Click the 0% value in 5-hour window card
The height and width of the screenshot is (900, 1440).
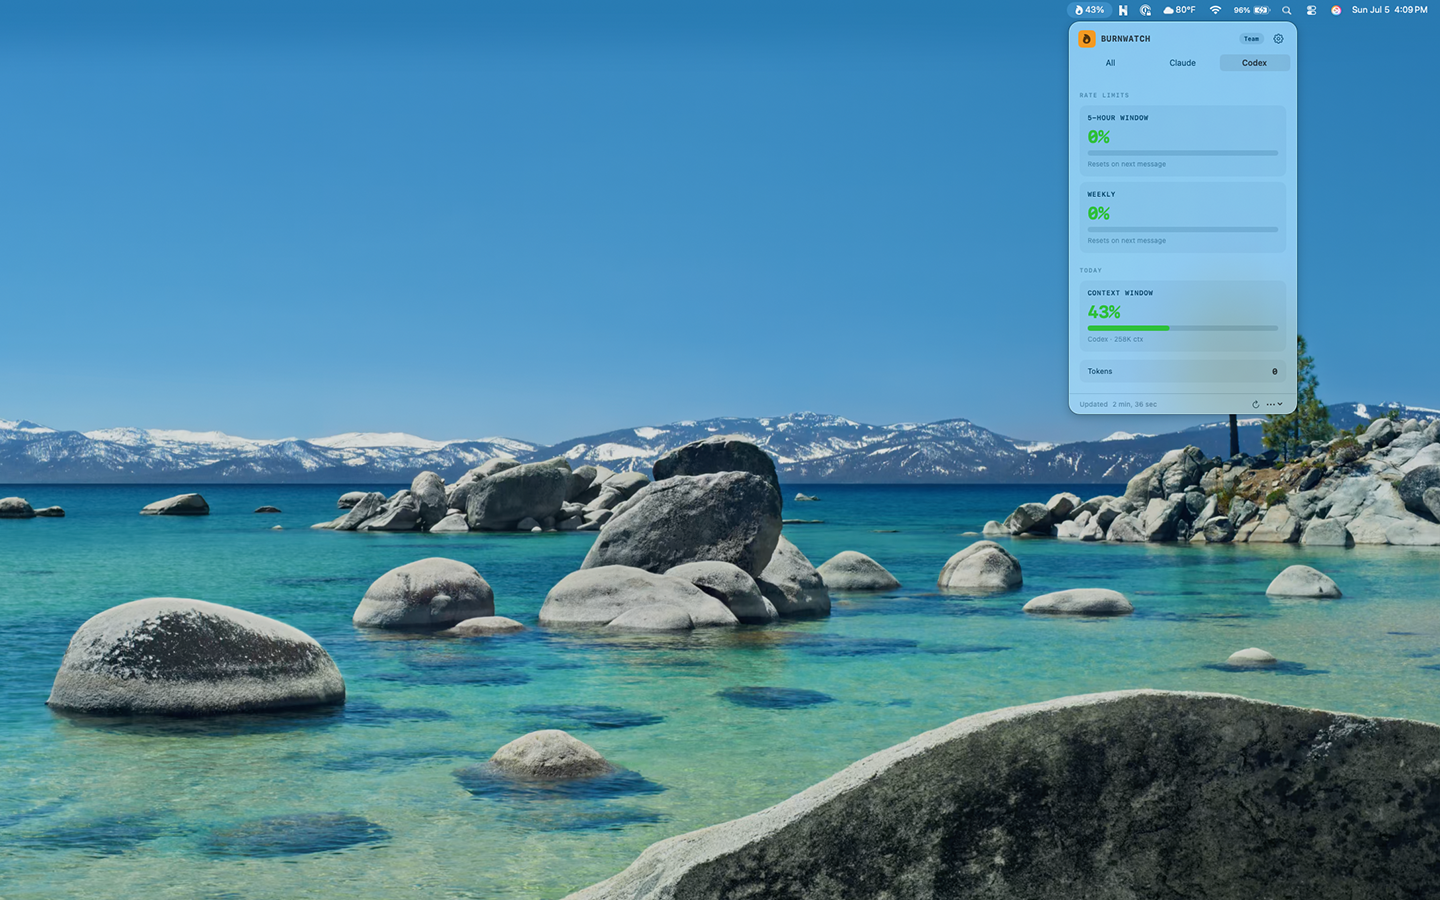pos(1099,137)
